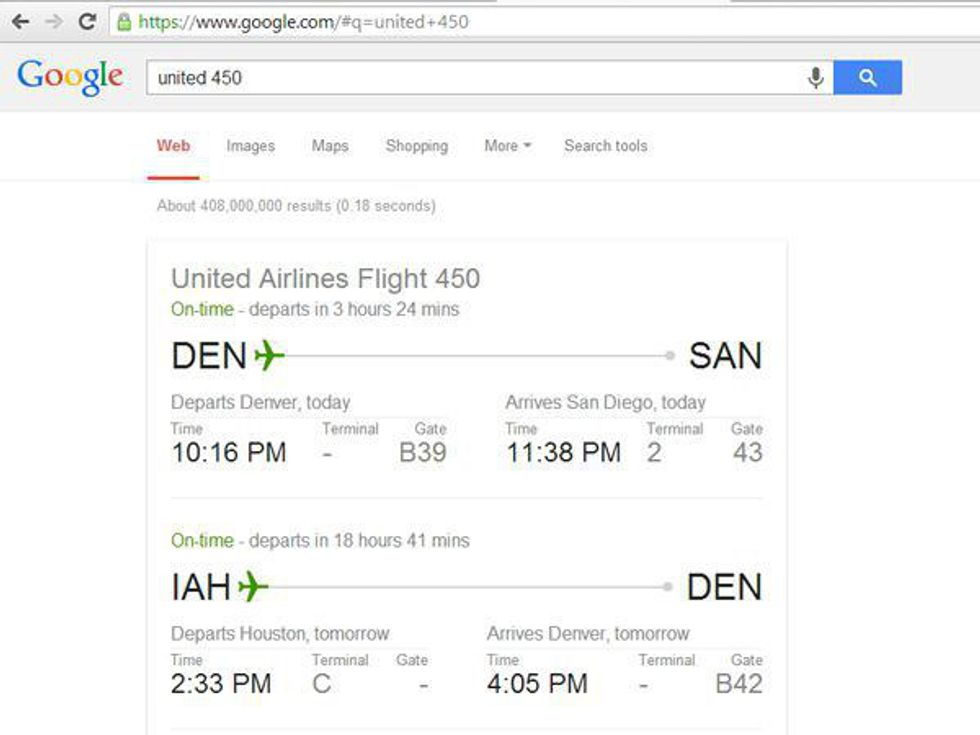Reload the page with refresh icon

tap(87, 21)
